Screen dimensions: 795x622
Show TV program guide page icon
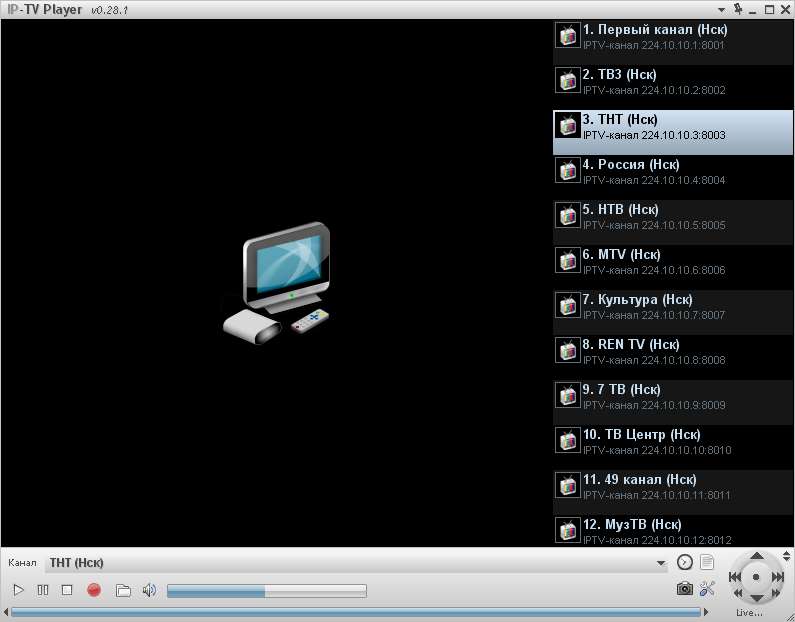[707, 562]
